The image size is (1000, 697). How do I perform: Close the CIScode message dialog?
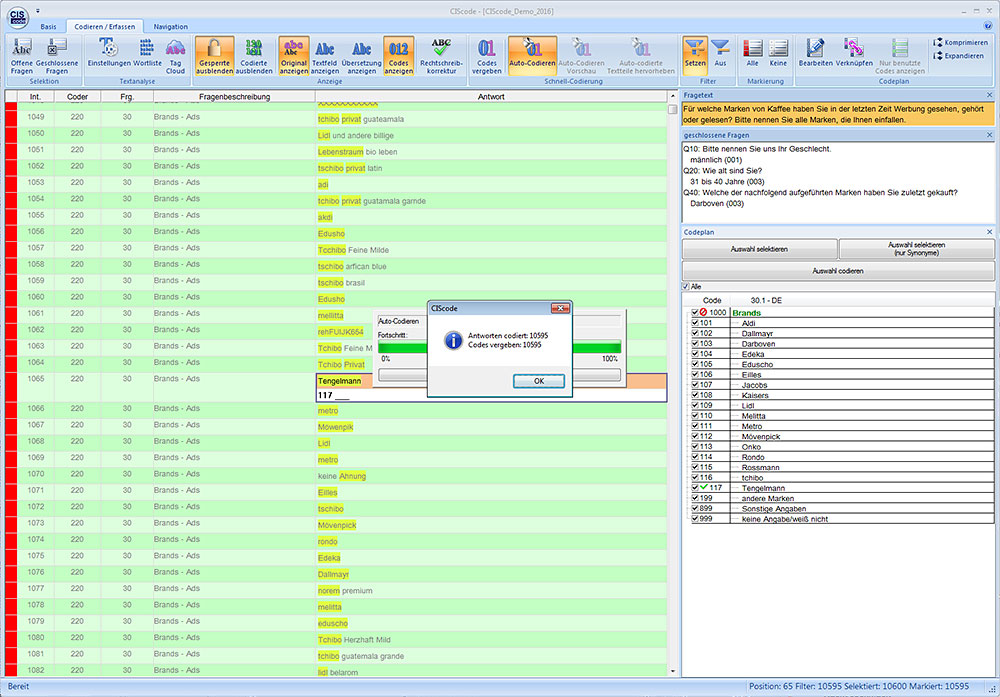pyautogui.click(x=560, y=308)
